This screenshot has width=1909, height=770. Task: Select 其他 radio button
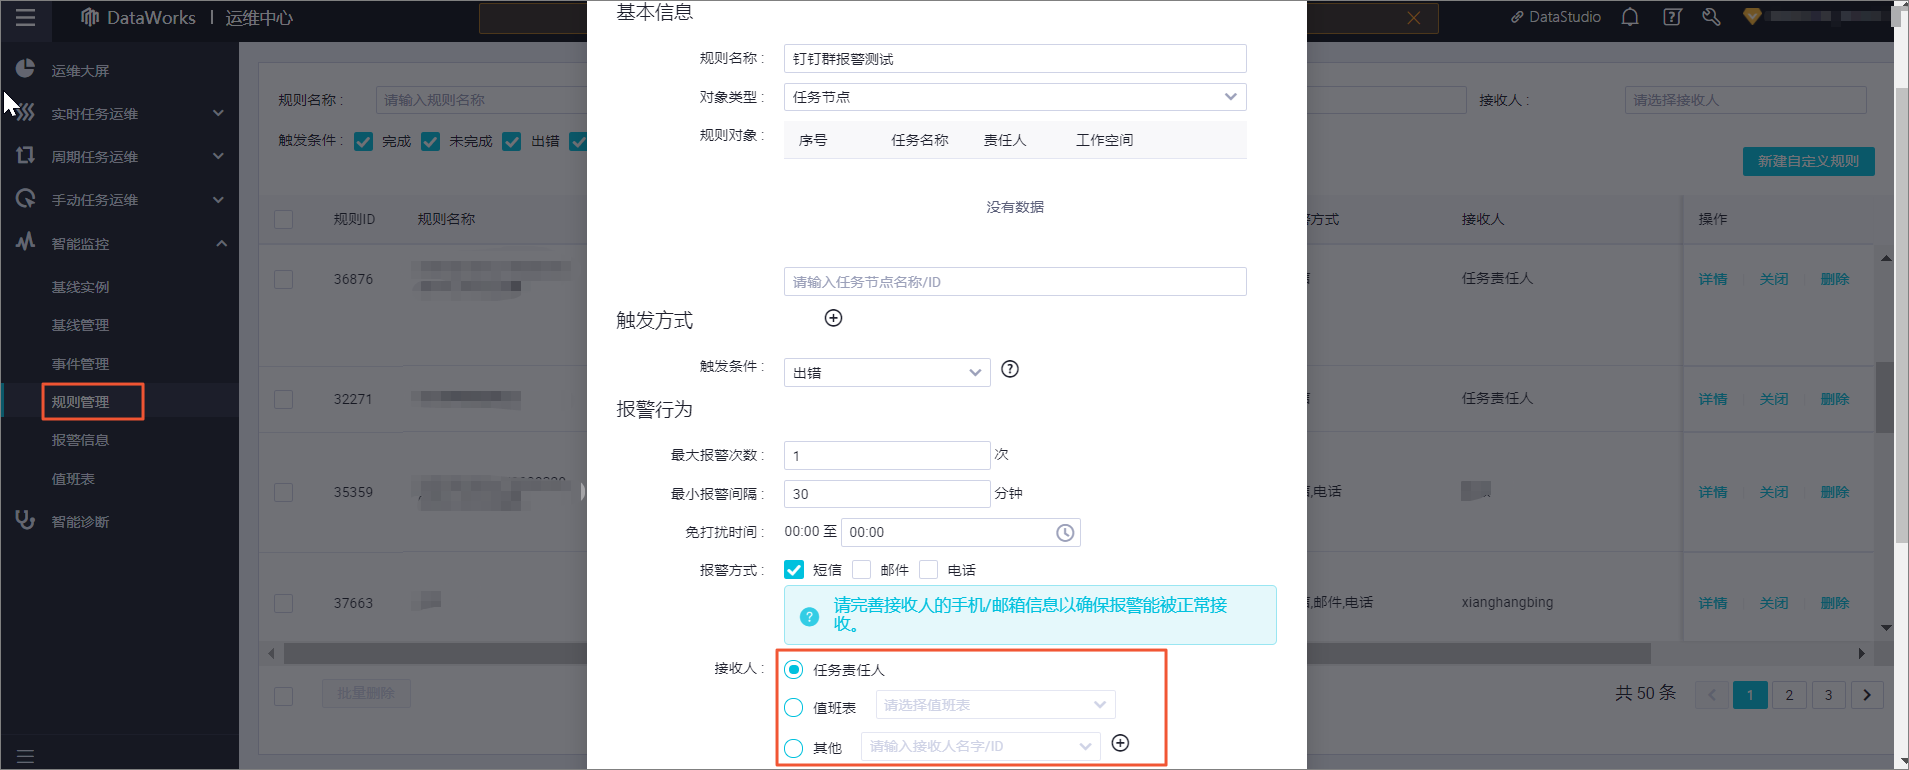click(x=794, y=748)
